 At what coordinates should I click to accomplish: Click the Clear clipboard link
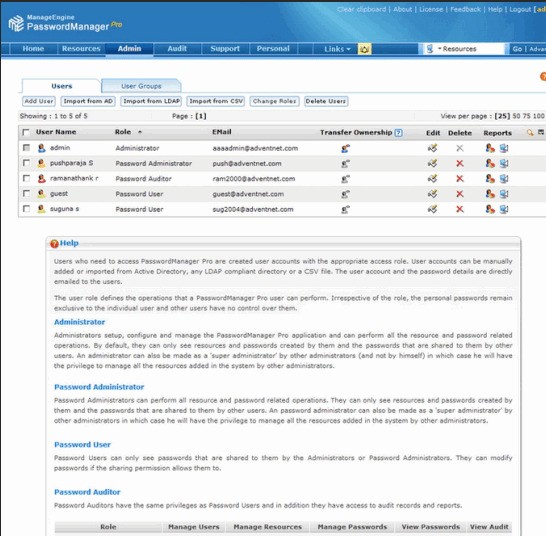click(x=361, y=9)
